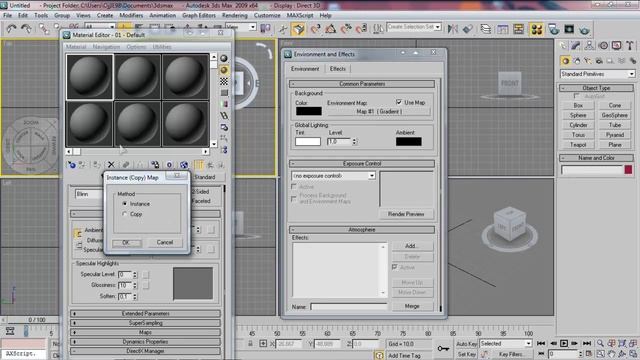Collapse the Common Parameters rollout

pos(362,84)
